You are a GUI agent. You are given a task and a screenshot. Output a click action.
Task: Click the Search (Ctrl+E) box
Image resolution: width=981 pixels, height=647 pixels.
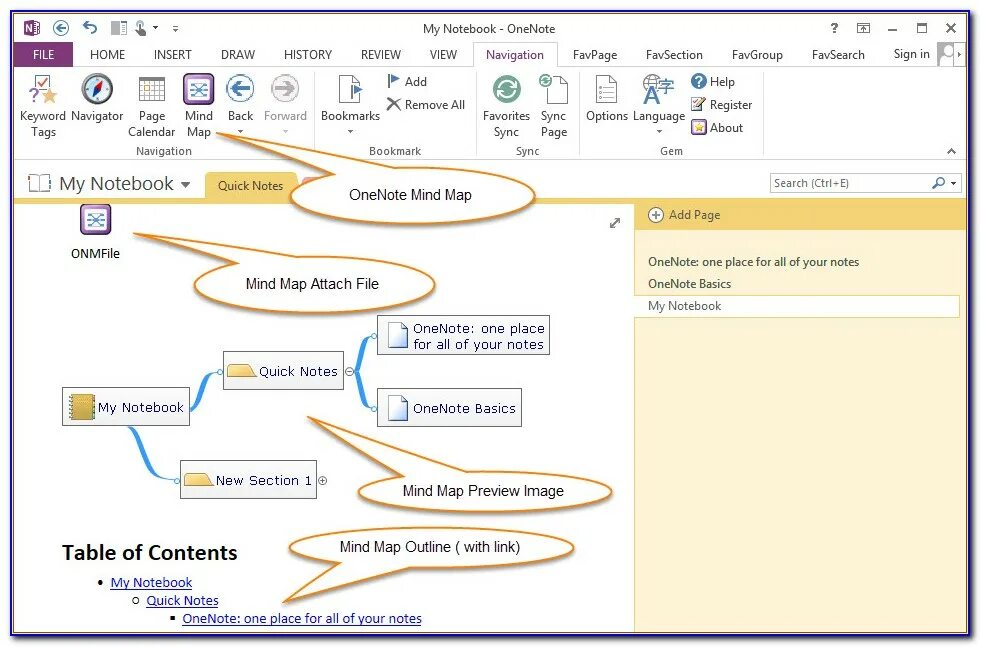coord(850,183)
